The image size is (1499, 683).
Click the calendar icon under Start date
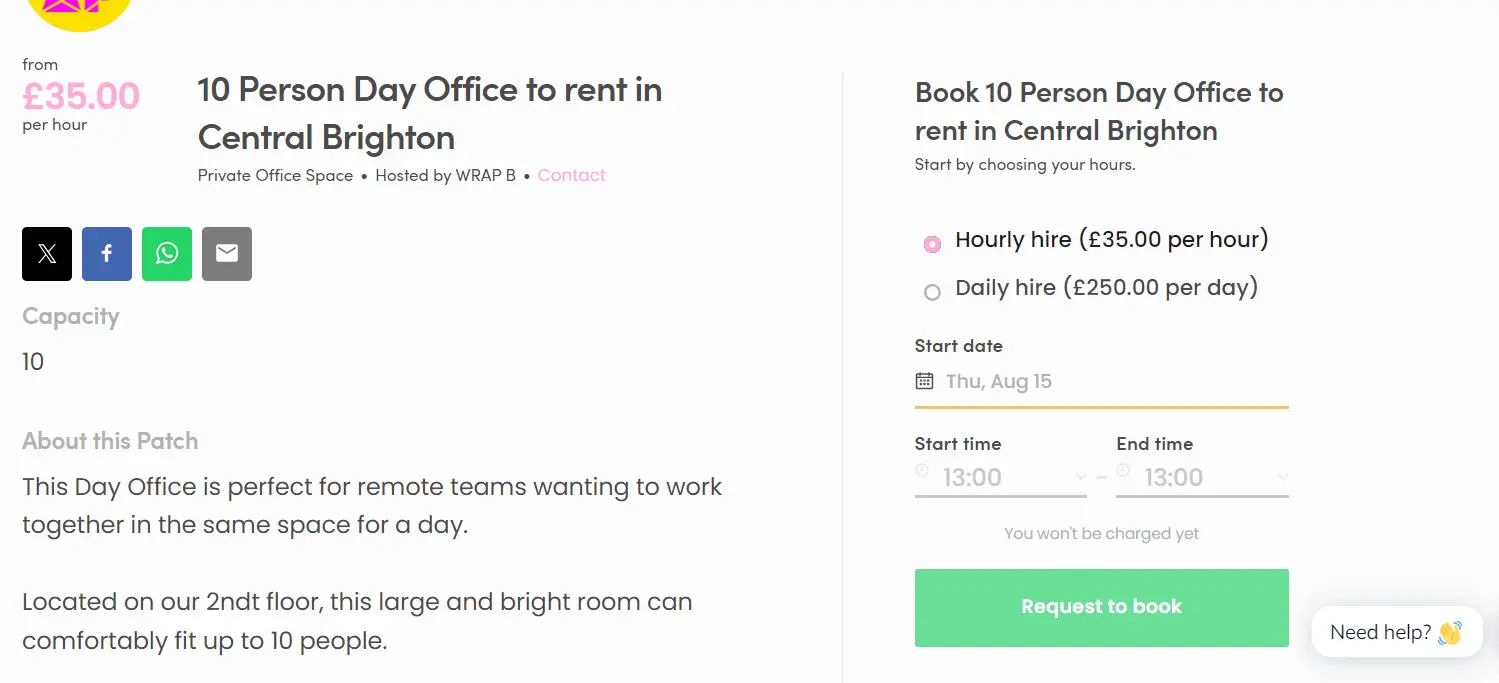(924, 381)
